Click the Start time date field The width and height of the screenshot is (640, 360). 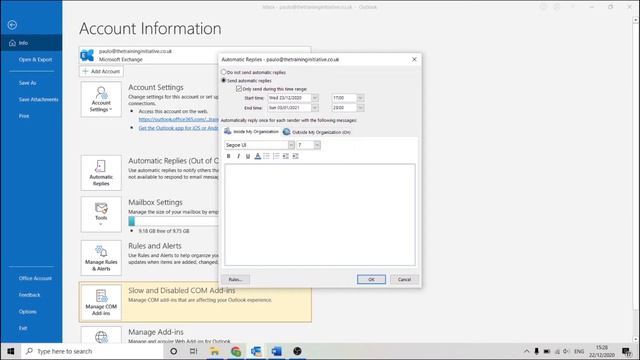coord(289,98)
